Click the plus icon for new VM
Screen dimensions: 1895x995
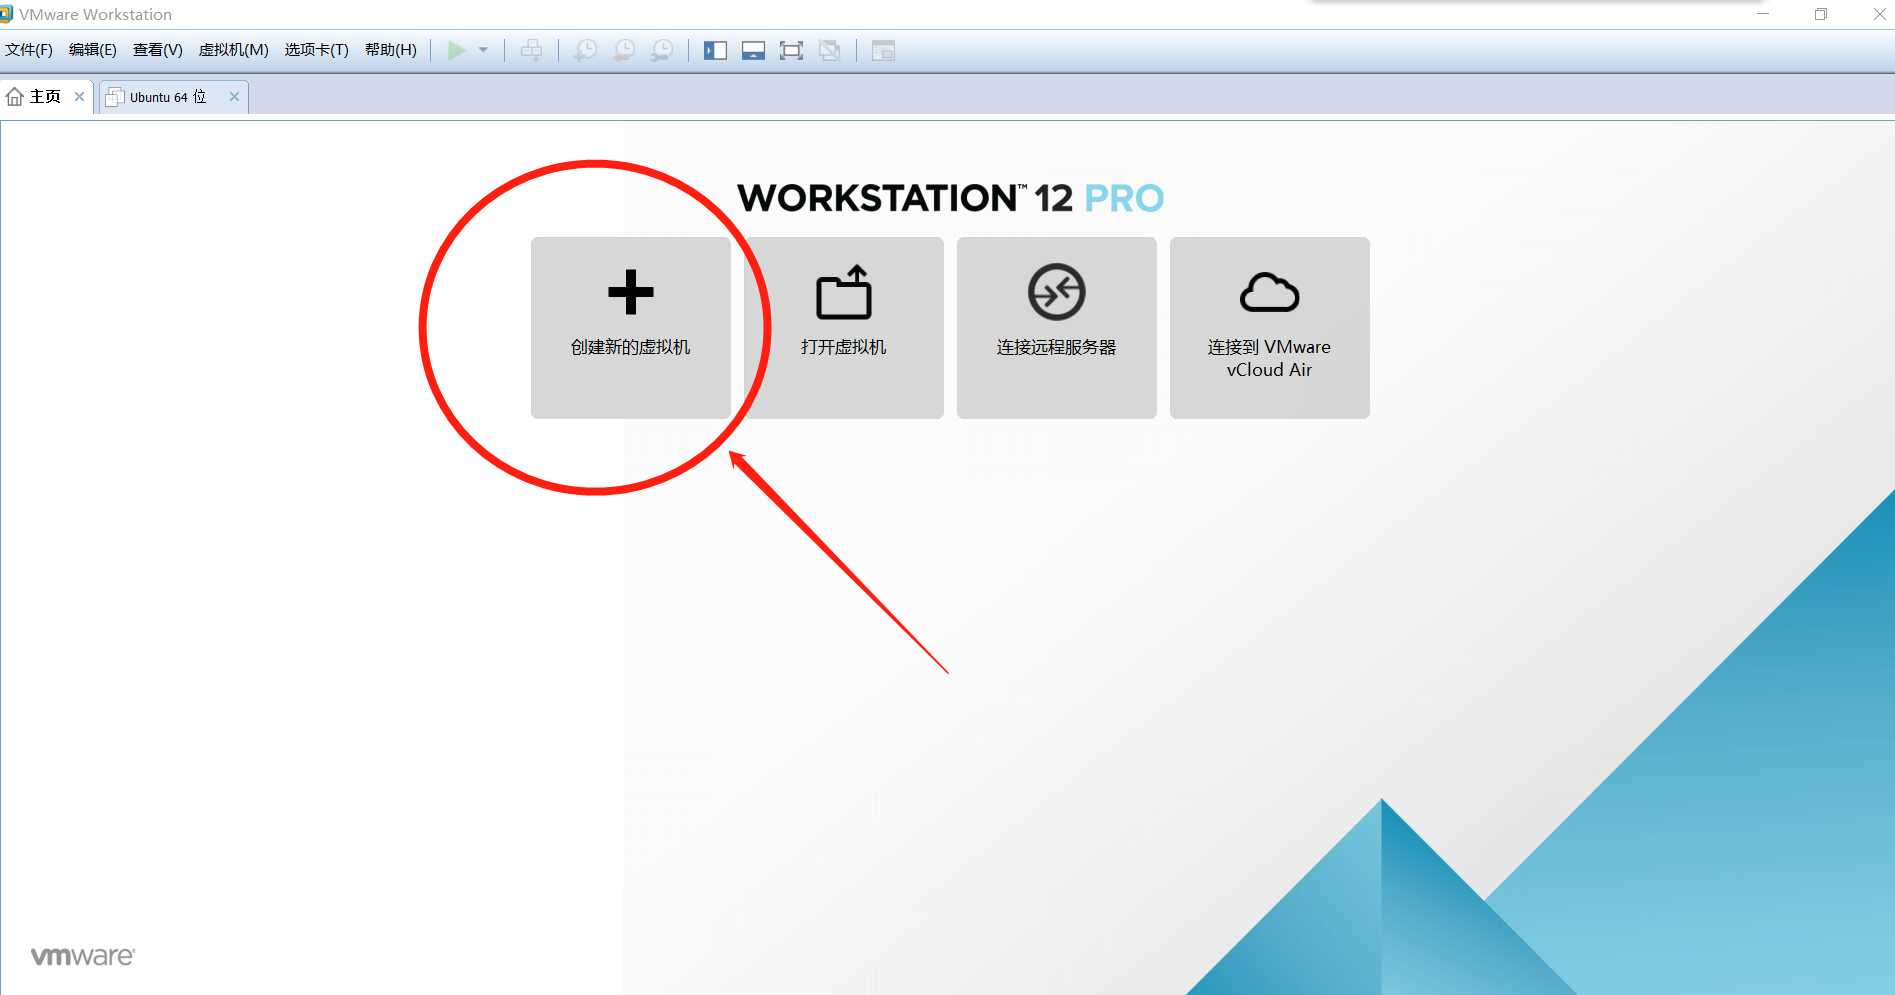coord(631,292)
